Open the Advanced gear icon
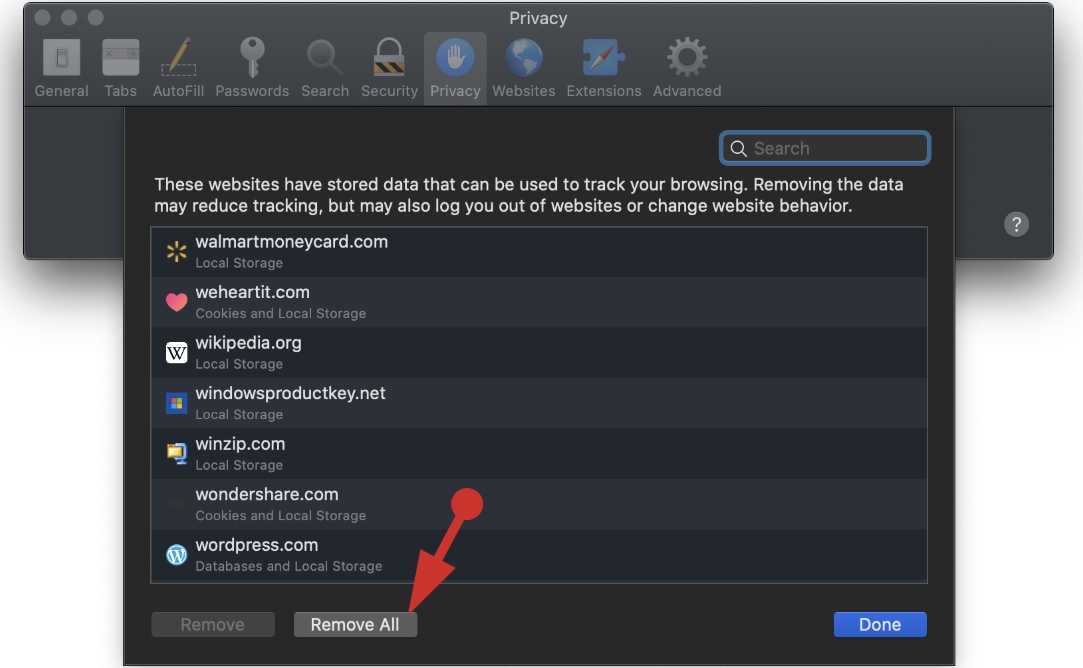Image resolution: width=1083 pixels, height=668 pixels. tap(687, 57)
